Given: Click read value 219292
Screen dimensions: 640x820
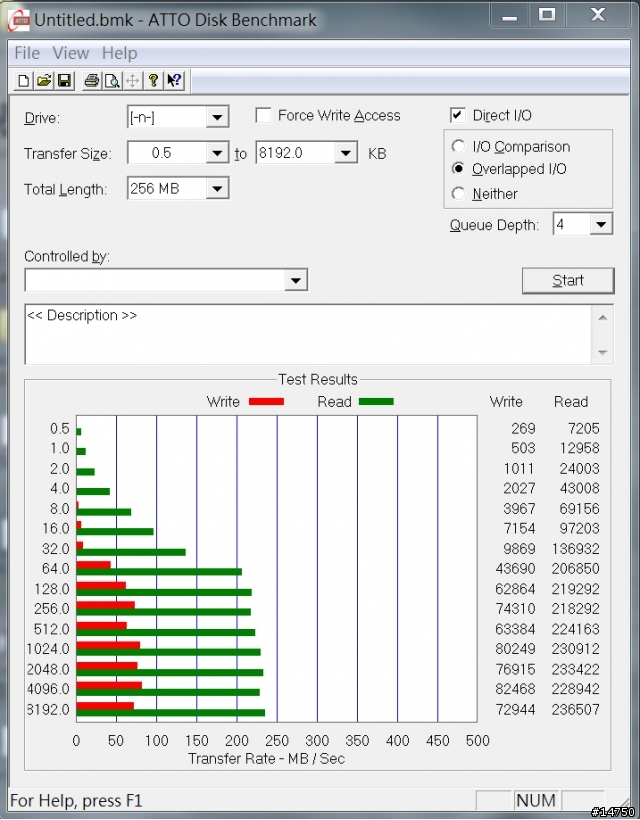Looking at the screenshot, I should tap(575, 589).
